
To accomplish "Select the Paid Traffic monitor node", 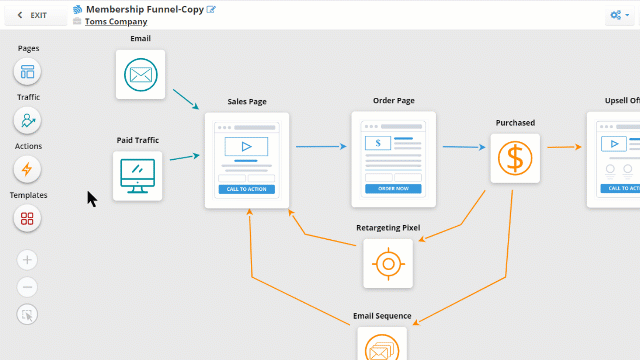I will click(138, 176).
